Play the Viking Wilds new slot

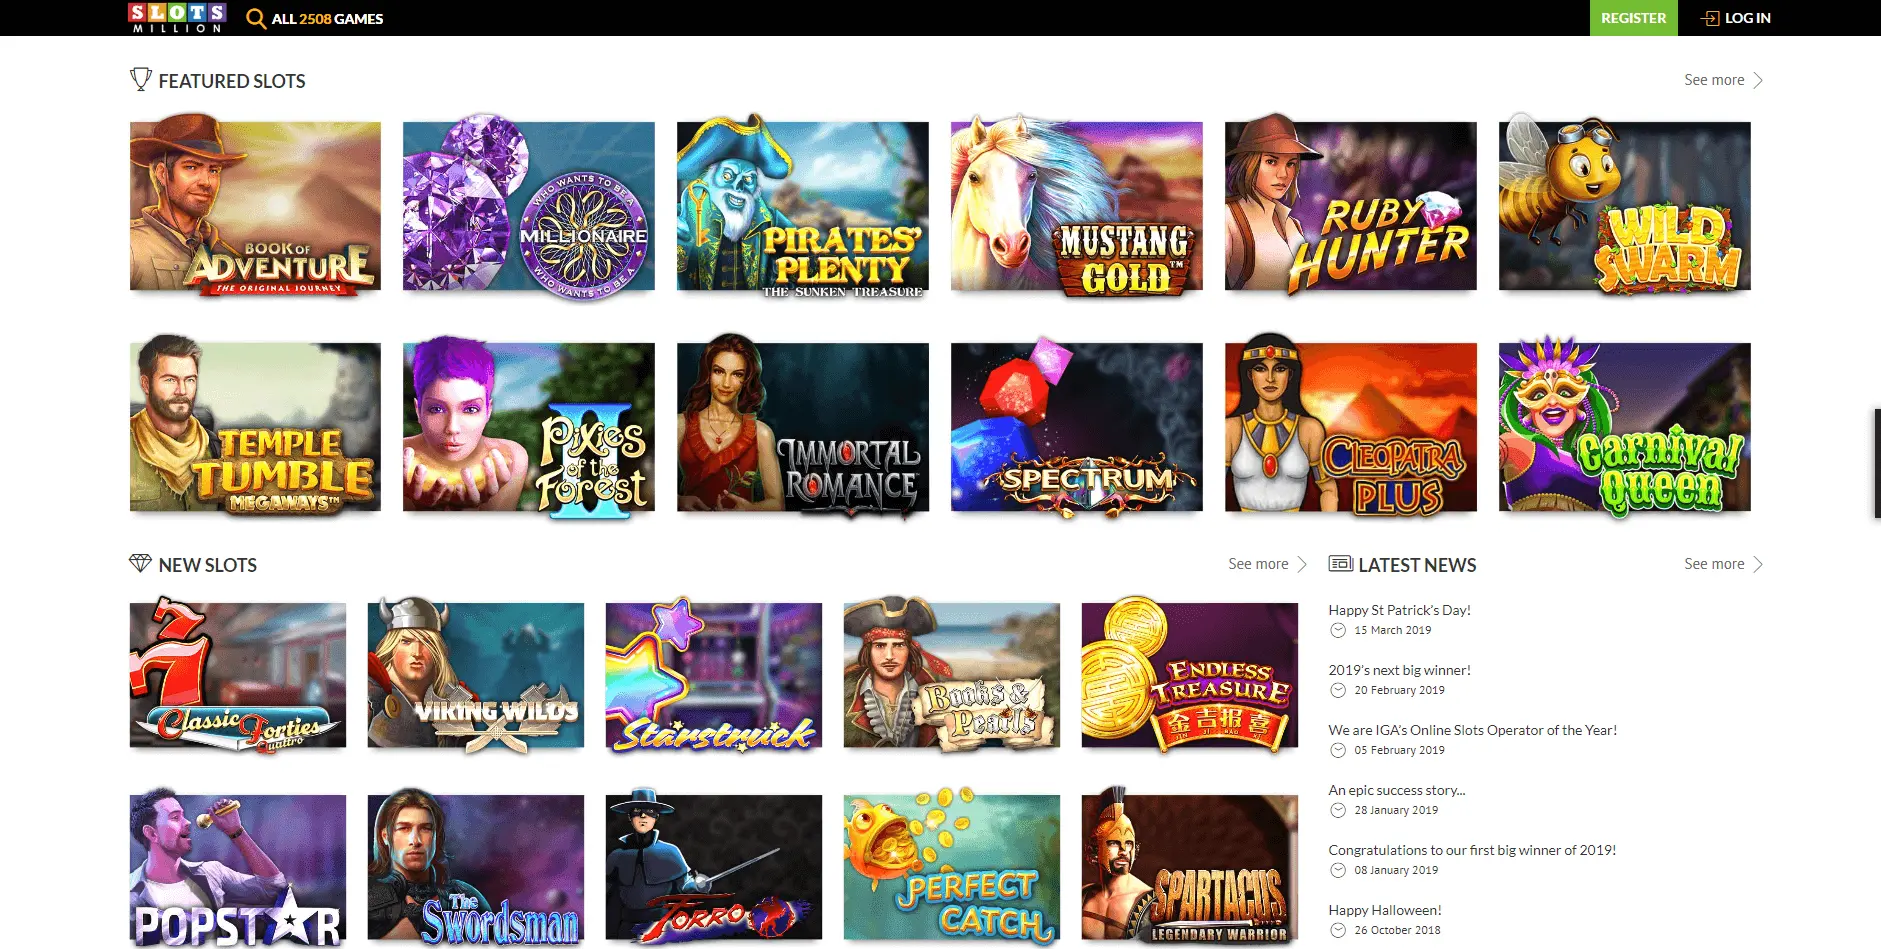pos(475,675)
